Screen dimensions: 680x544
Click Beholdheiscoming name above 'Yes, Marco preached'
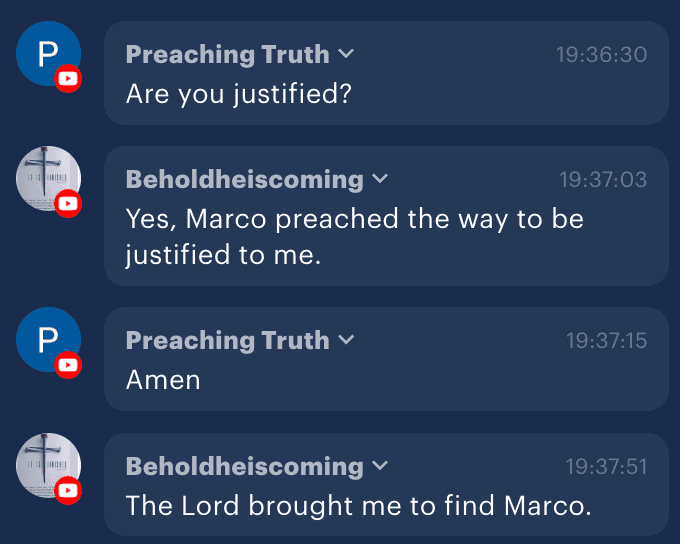click(x=245, y=180)
